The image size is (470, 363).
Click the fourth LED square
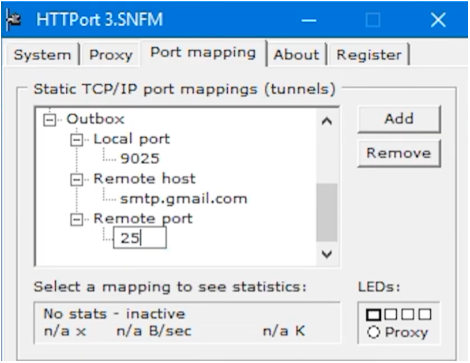point(425,314)
